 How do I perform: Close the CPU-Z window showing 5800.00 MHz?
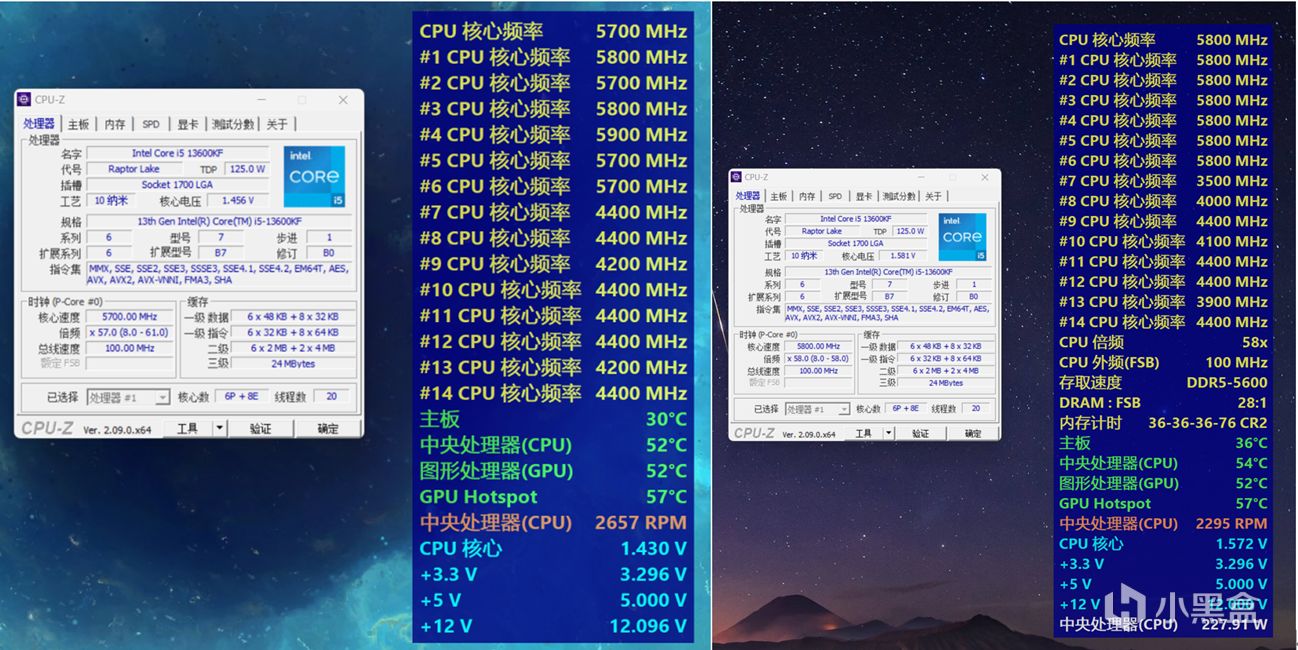(x=985, y=177)
